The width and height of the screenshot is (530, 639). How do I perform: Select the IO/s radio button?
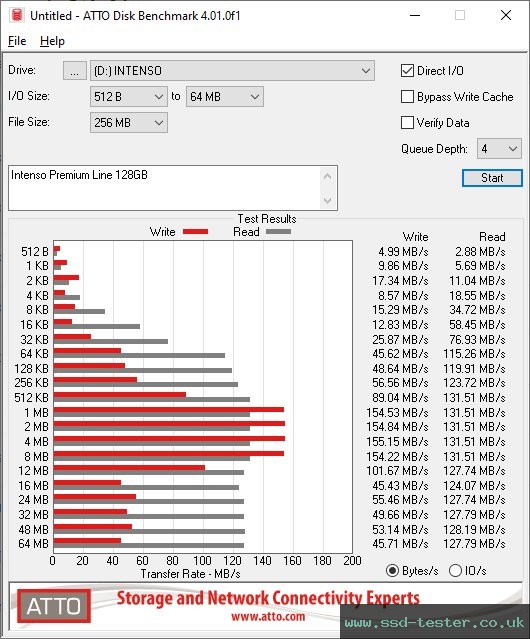point(455,571)
